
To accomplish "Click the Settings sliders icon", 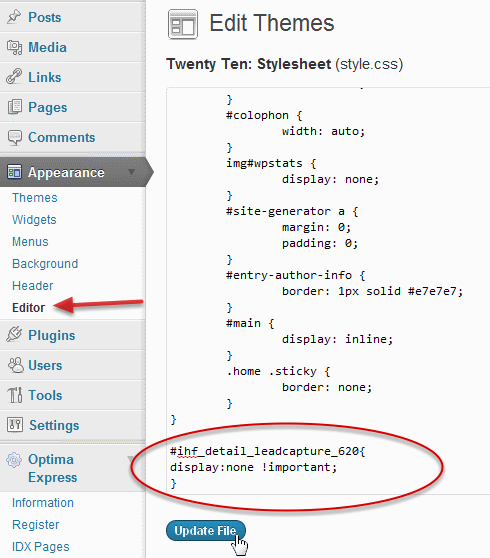I will click(15, 425).
